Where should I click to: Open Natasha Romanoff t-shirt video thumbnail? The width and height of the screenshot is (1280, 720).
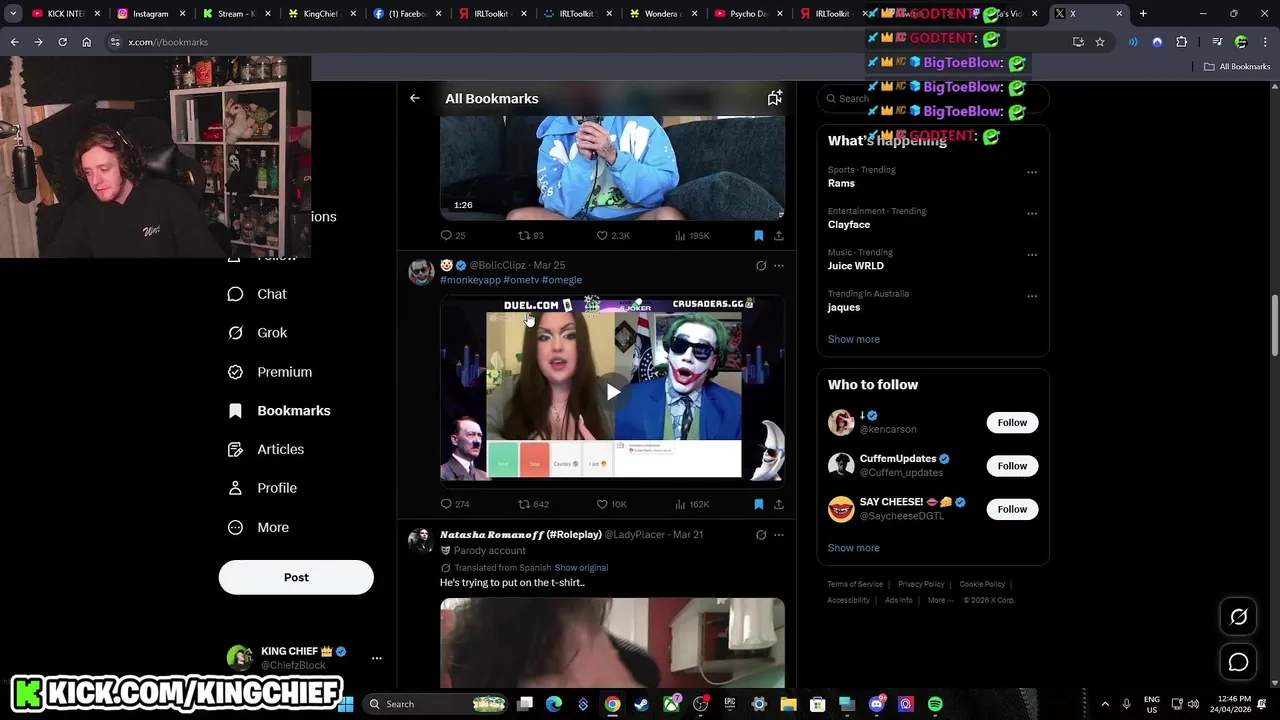(612, 643)
